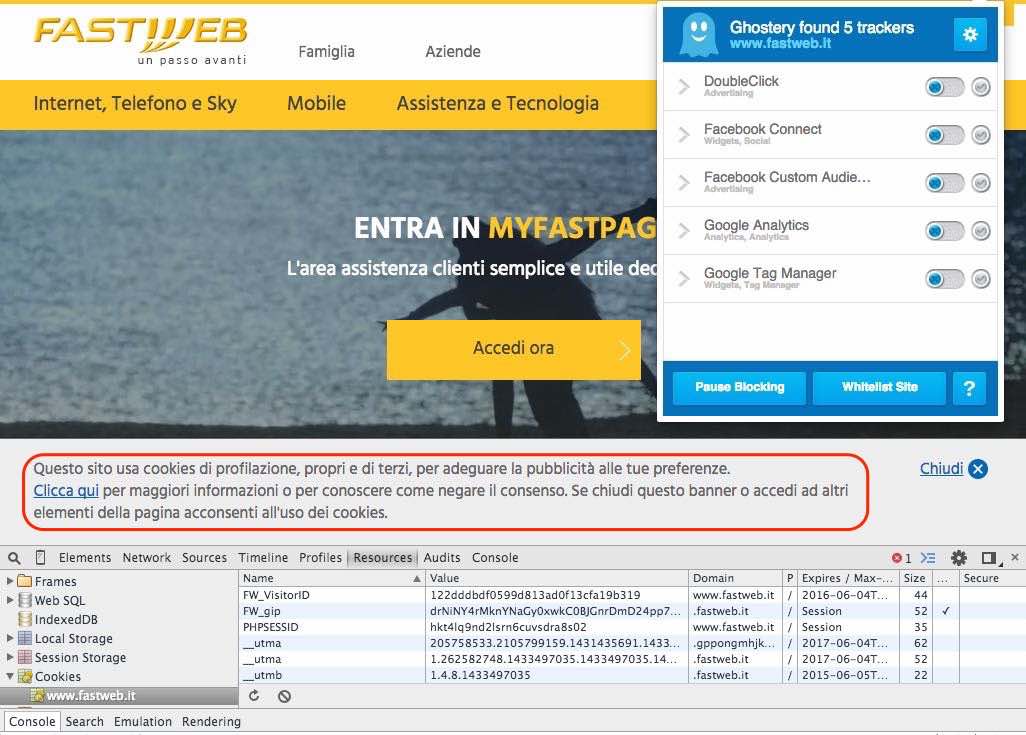
Task: Click the Pause Blocking button
Action: [739, 387]
